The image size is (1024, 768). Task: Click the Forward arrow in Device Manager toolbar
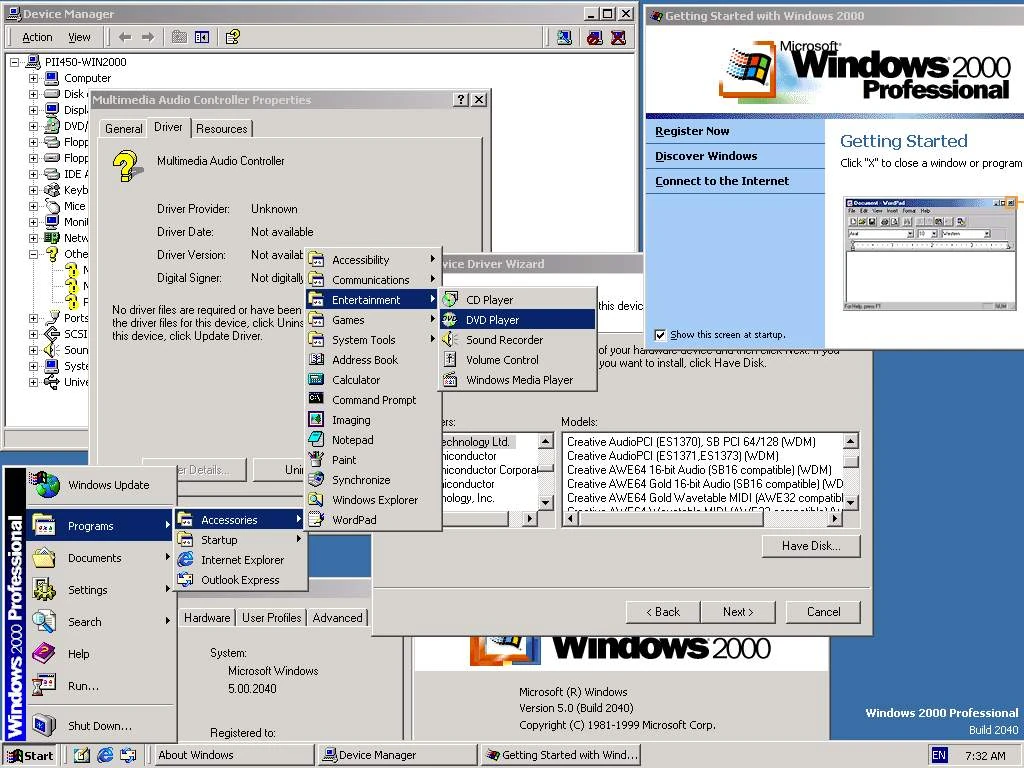point(148,37)
